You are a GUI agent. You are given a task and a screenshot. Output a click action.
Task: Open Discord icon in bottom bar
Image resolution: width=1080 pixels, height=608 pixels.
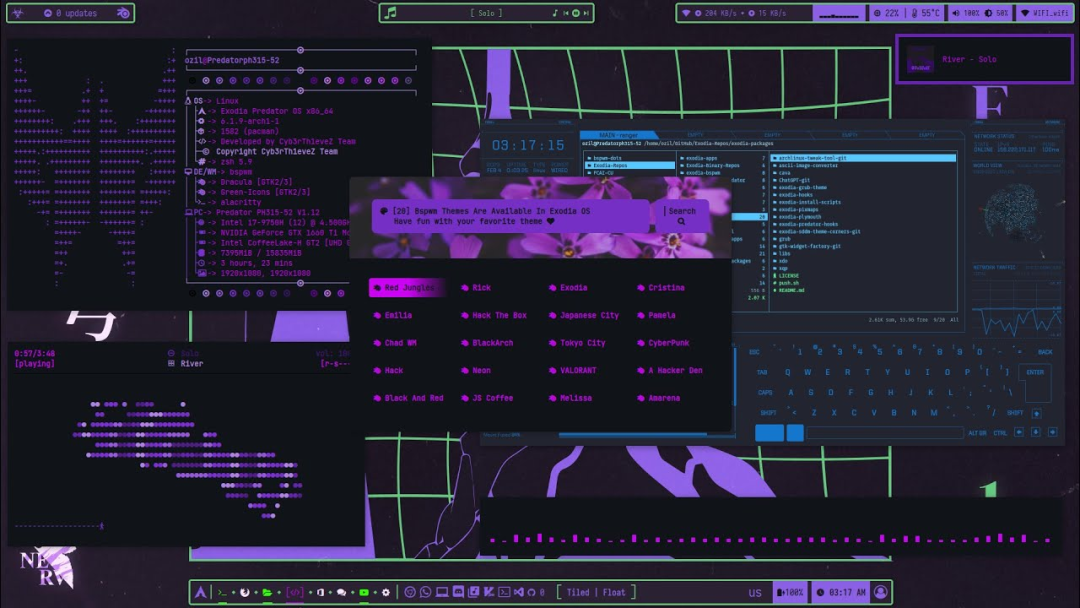tap(459, 591)
